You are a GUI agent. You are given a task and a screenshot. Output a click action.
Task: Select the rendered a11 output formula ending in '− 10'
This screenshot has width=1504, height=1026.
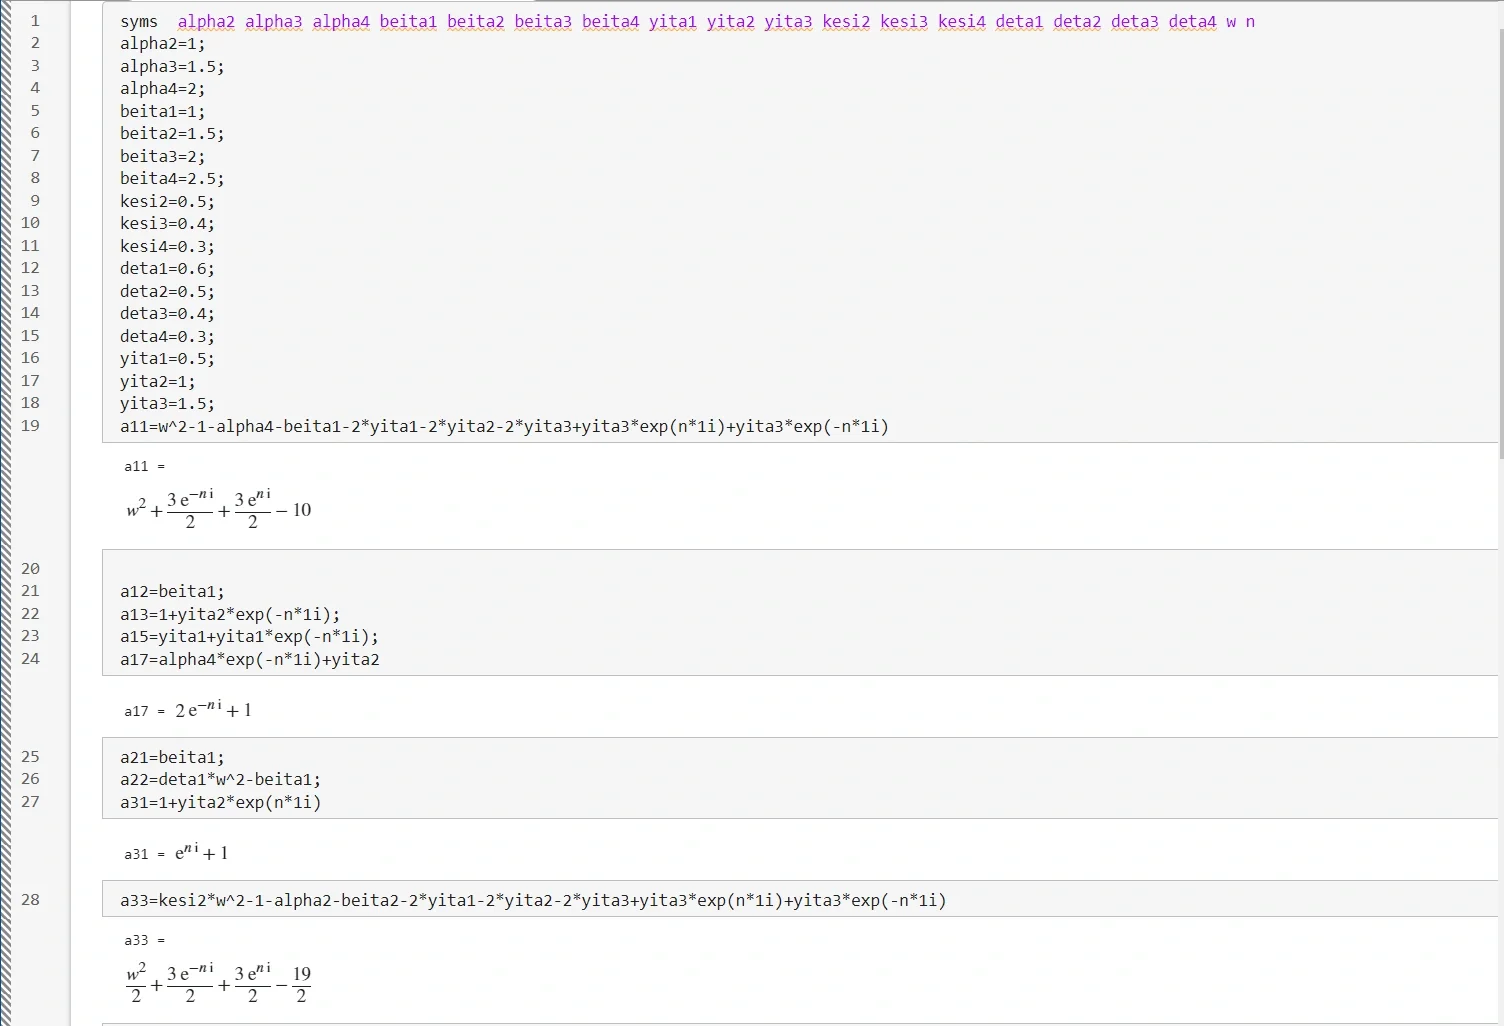219,509
